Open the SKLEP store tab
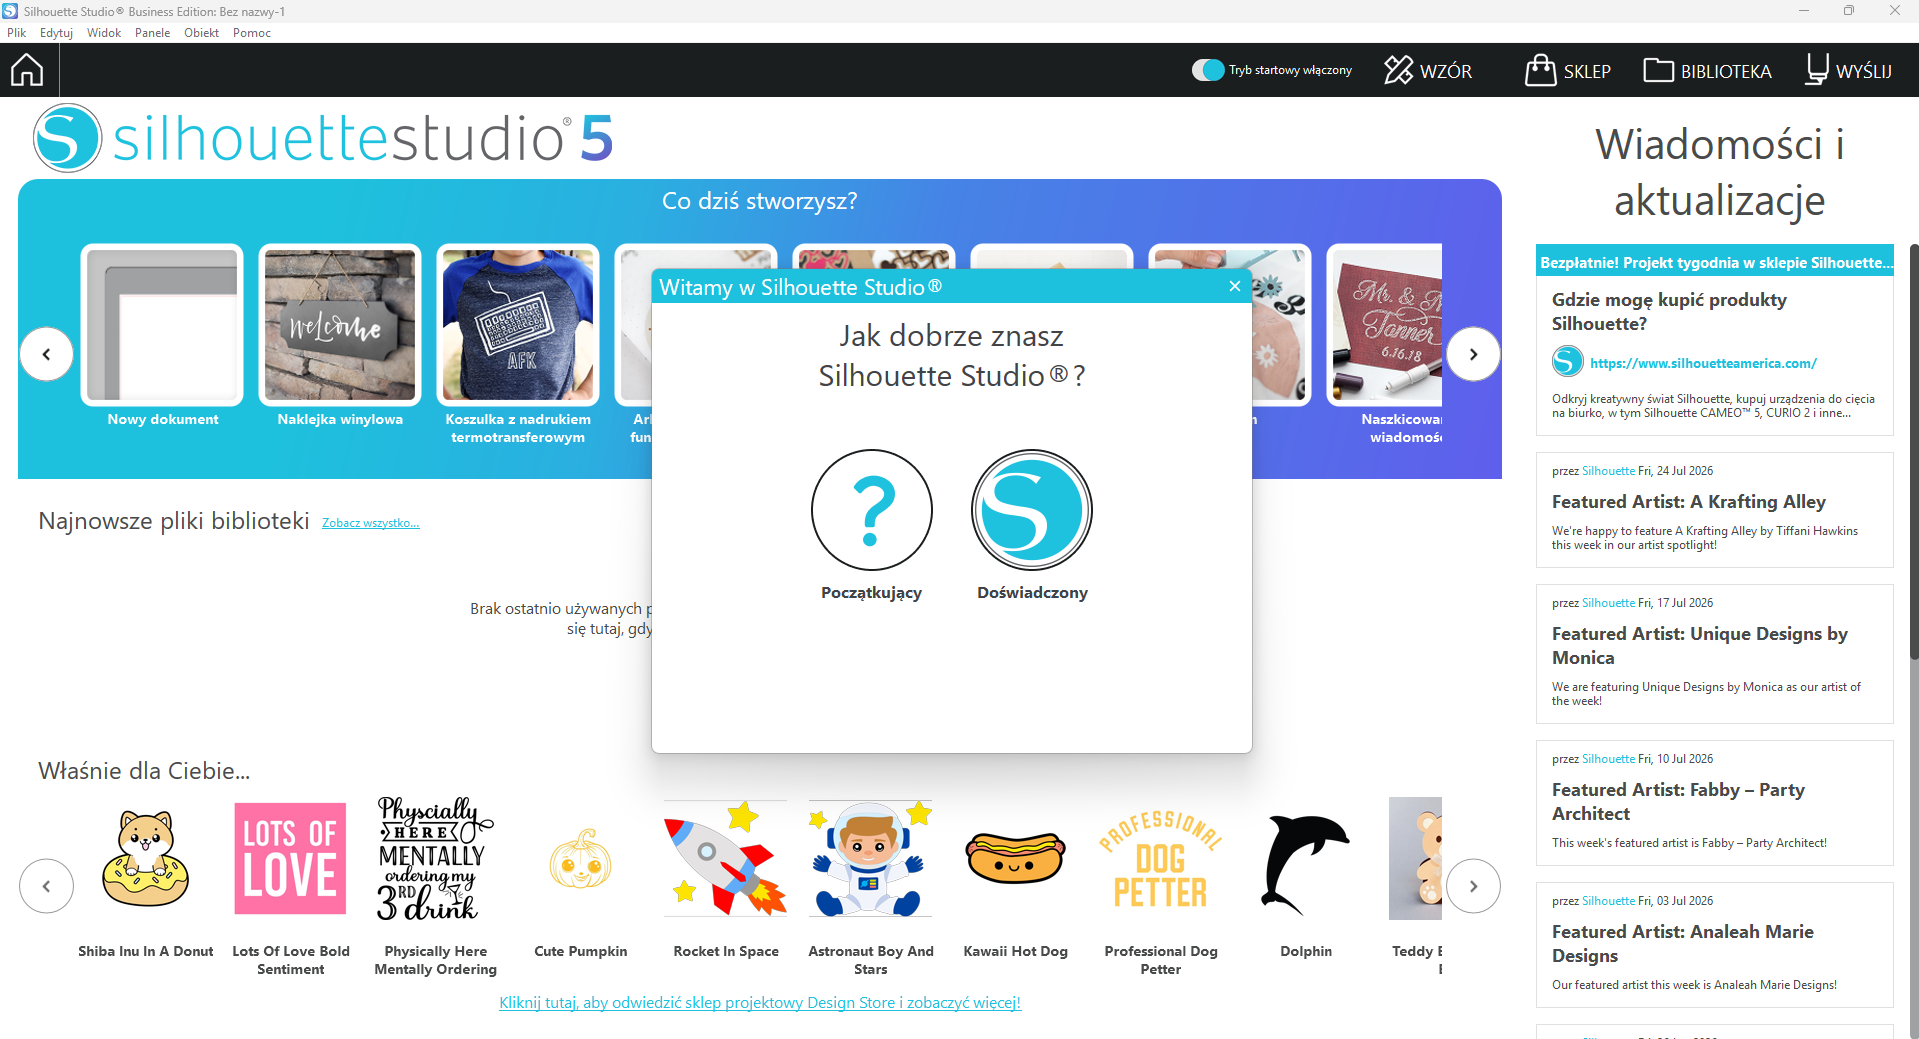 [x=1568, y=71]
